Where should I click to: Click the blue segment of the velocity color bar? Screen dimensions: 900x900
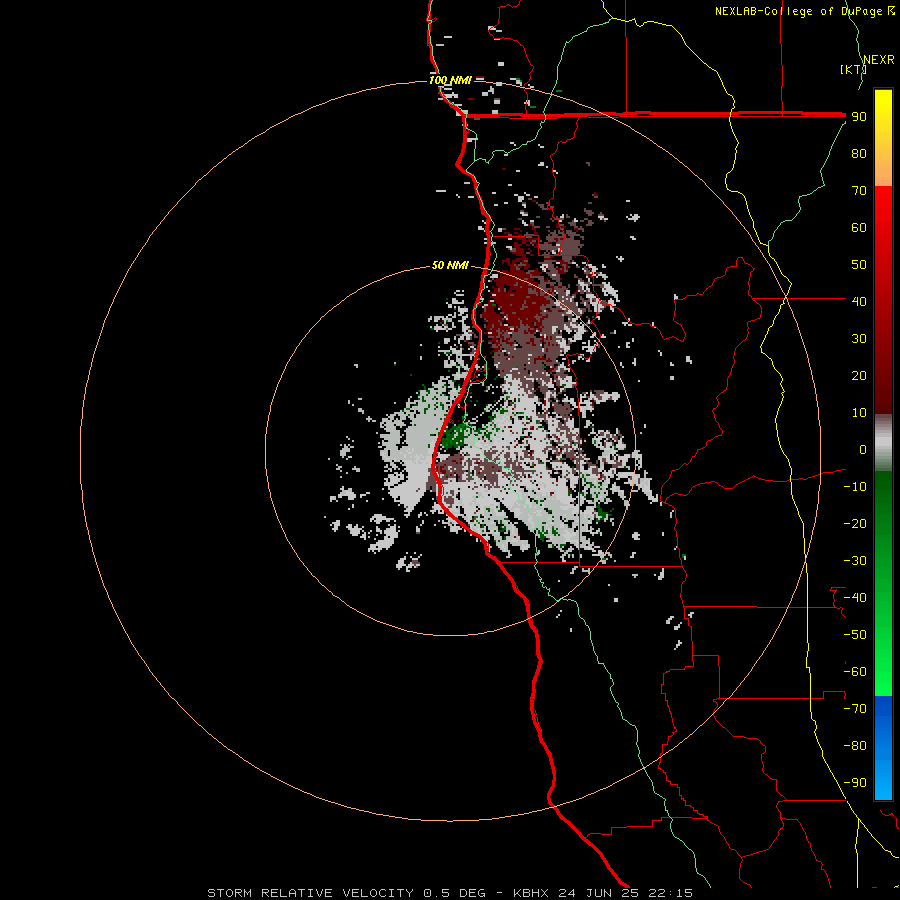pyautogui.click(x=883, y=748)
